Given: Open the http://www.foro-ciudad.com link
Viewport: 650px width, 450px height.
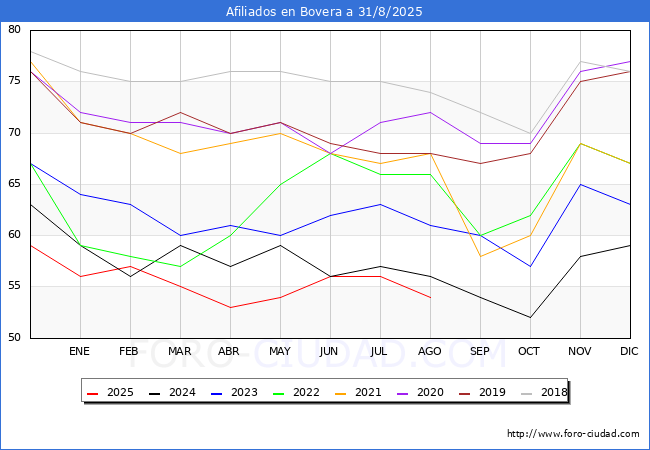Looking at the screenshot, I should click(x=573, y=434).
